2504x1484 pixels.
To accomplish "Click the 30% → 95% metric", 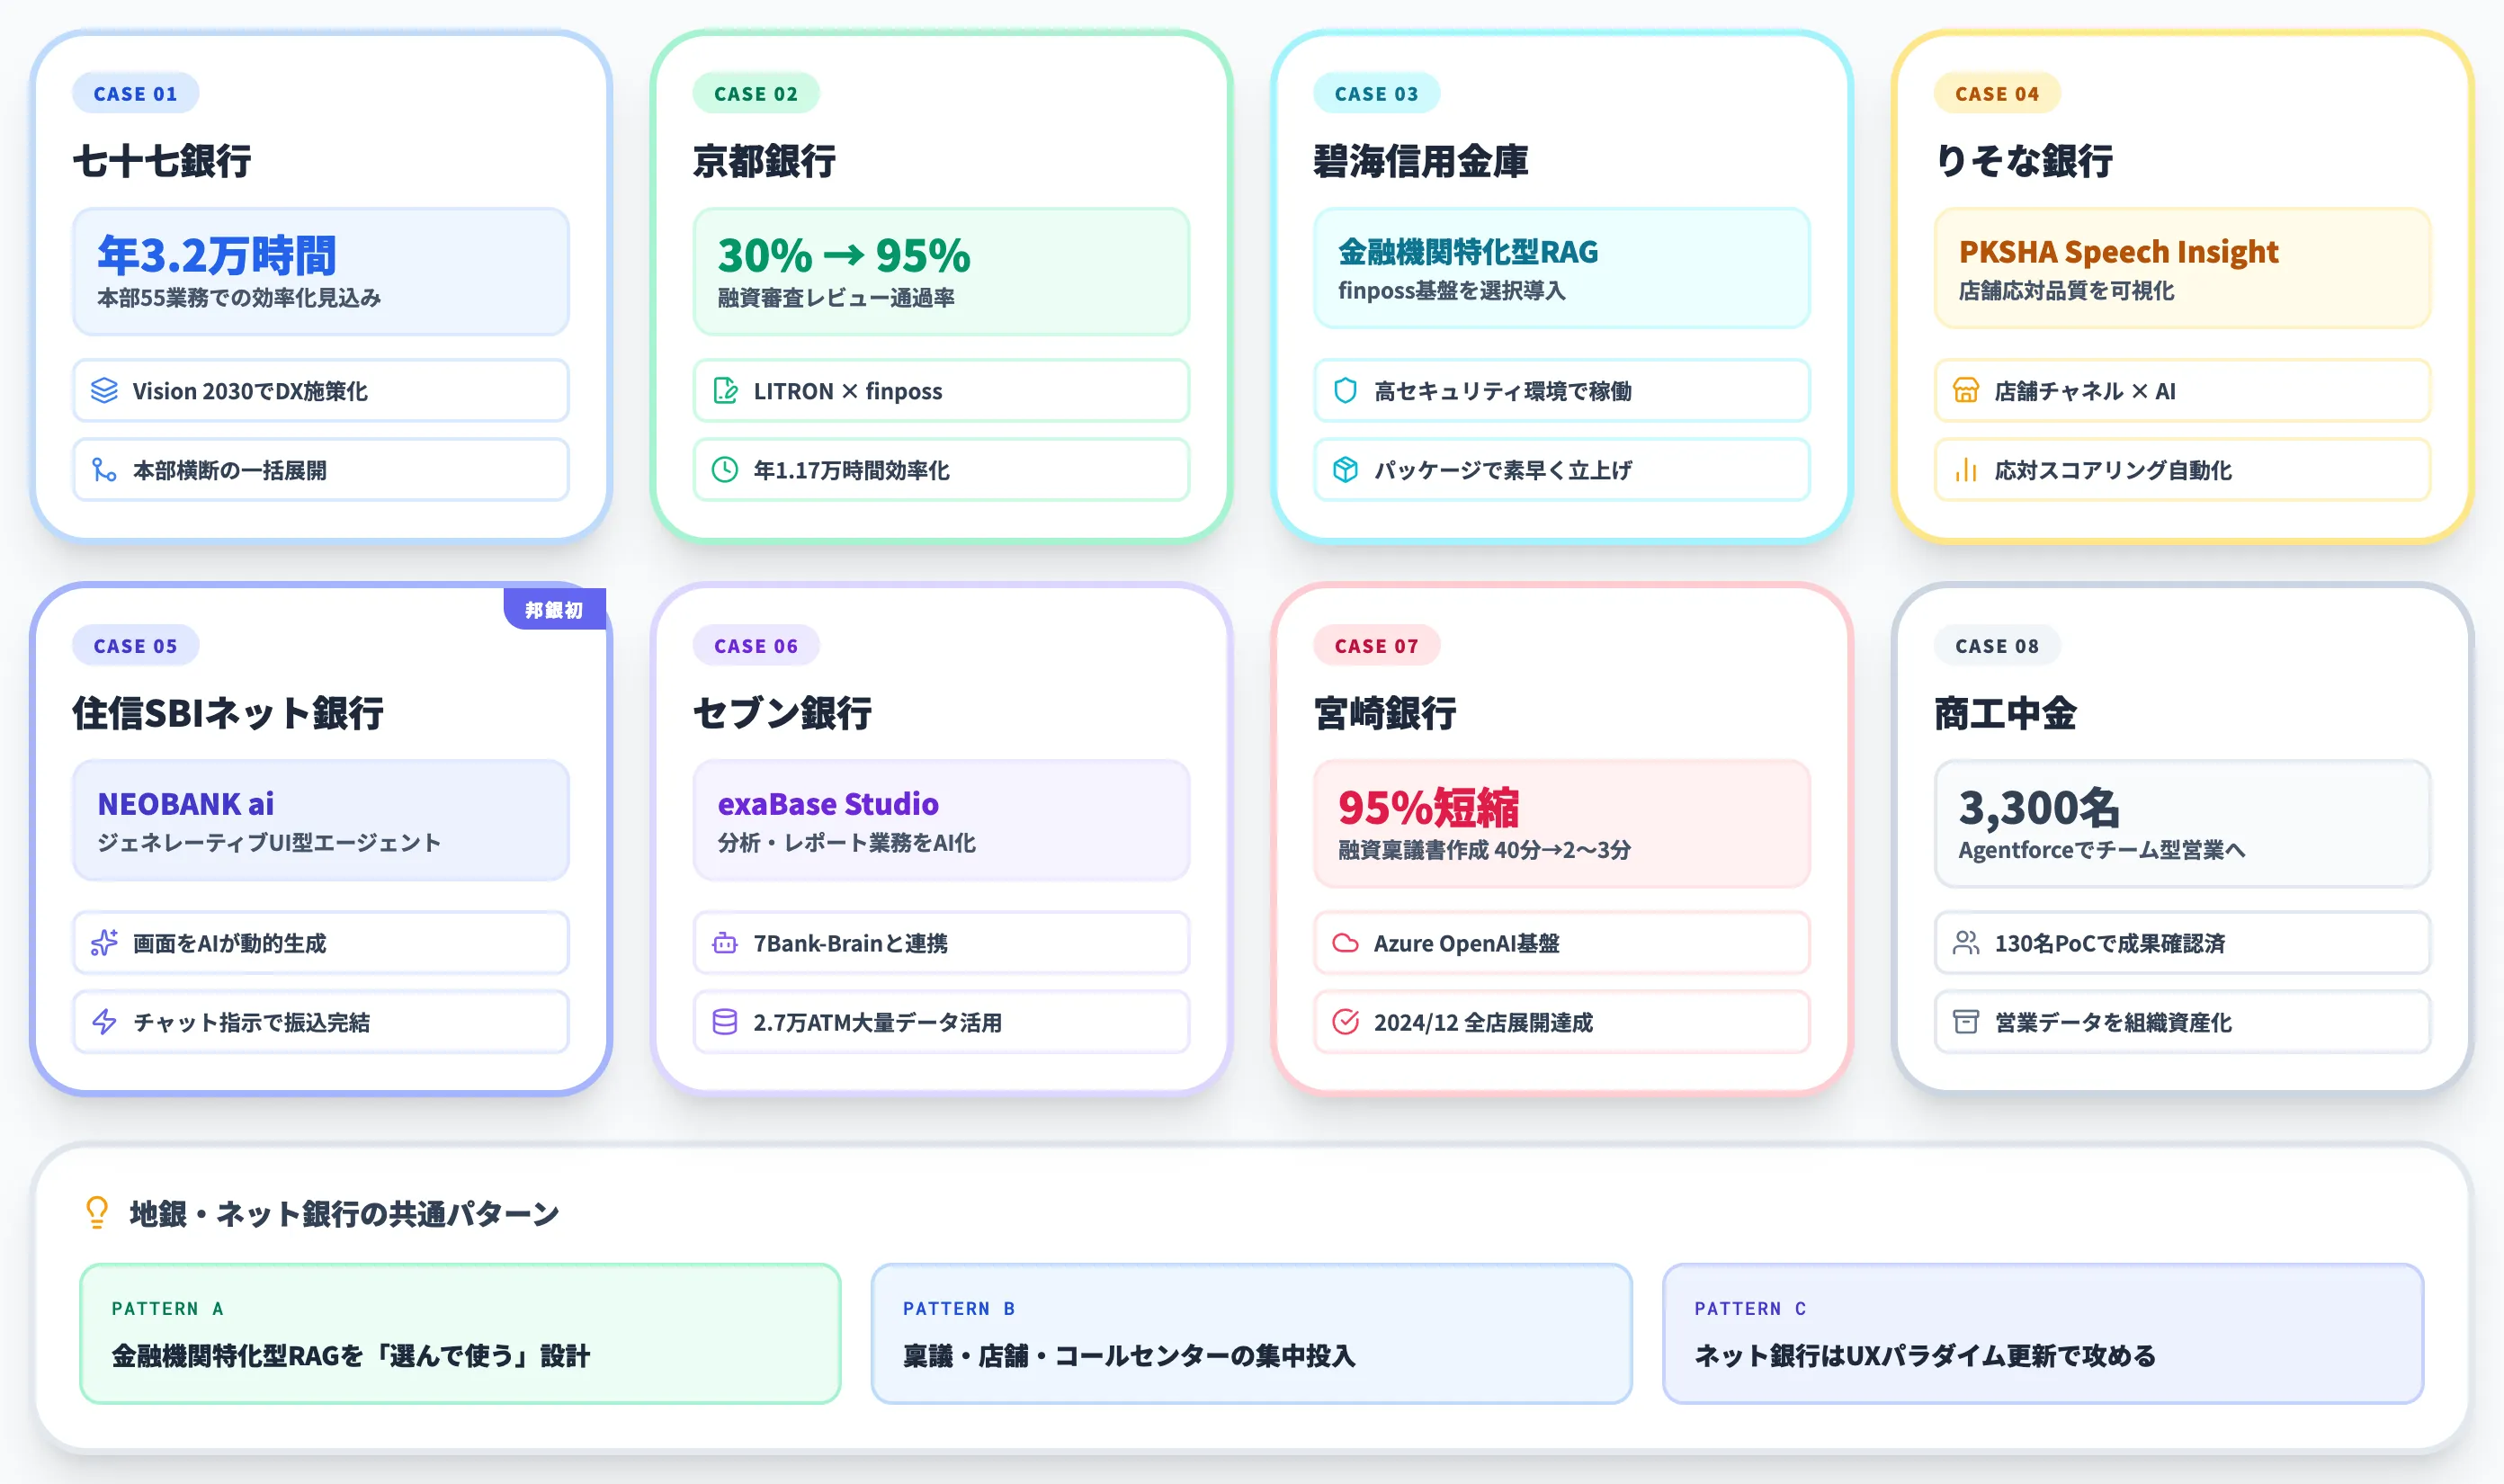I will click(844, 255).
